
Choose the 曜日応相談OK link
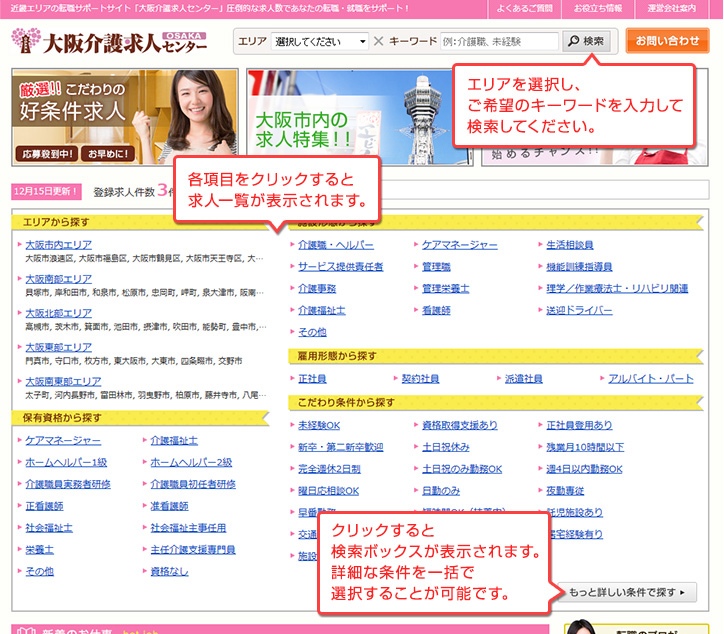pyautogui.click(x=328, y=490)
